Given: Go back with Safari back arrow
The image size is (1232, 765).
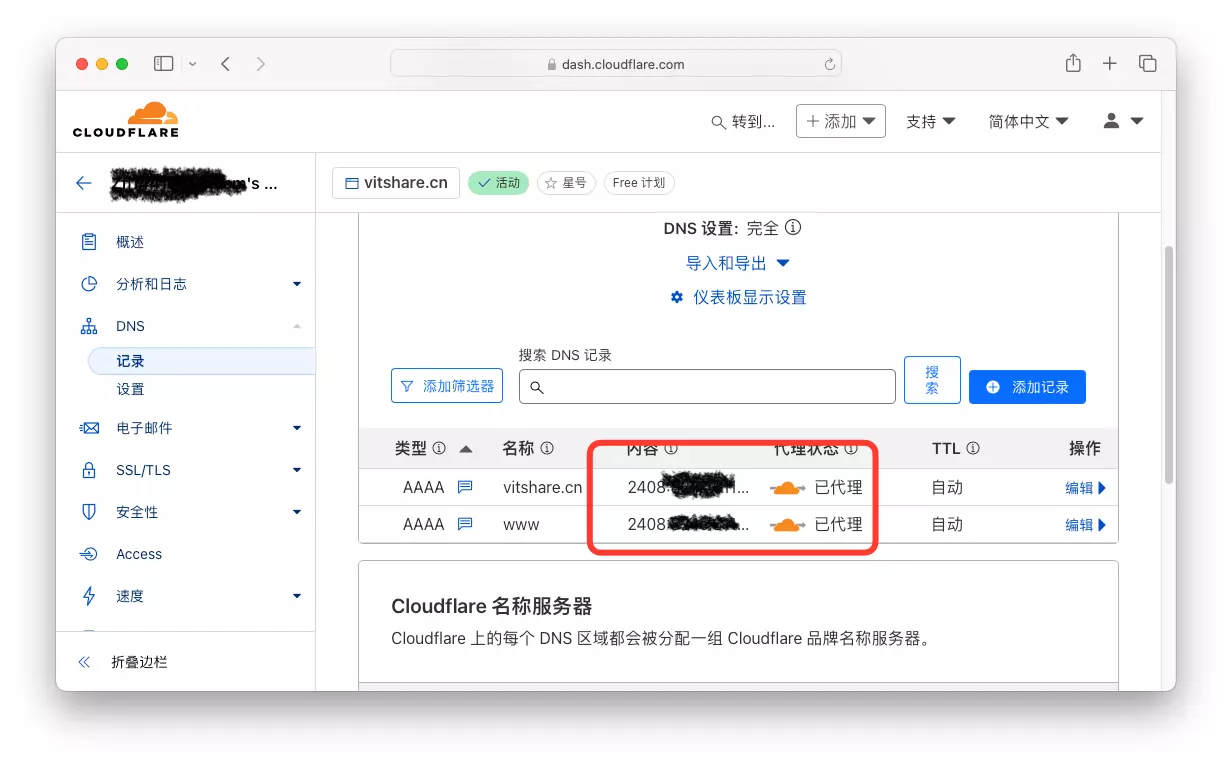Looking at the screenshot, I should tap(226, 63).
